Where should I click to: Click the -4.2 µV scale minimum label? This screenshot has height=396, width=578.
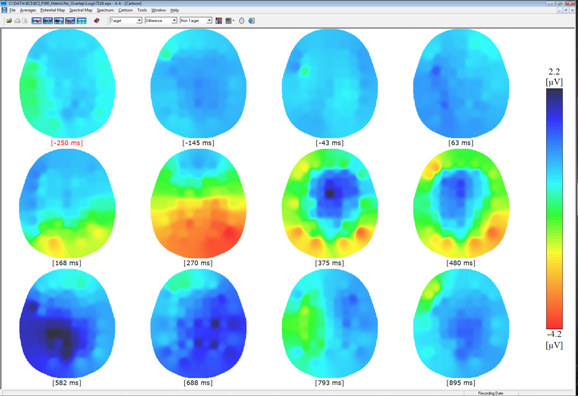(554, 340)
